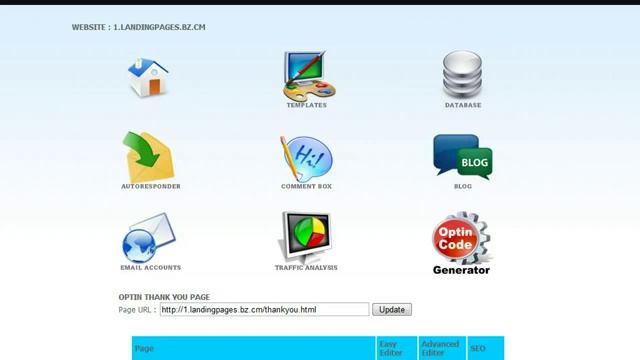Open the Autoresponder envelope icon
The image size is (640, 360).
[149, 157]
